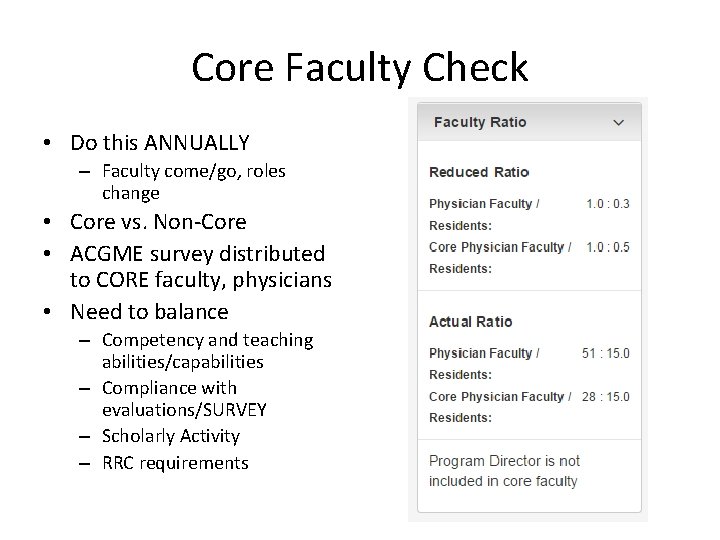The width and height of the screenshot is (720, 540).
Task: Click the ACGME survey bullet text
Action: click(200, 267)
